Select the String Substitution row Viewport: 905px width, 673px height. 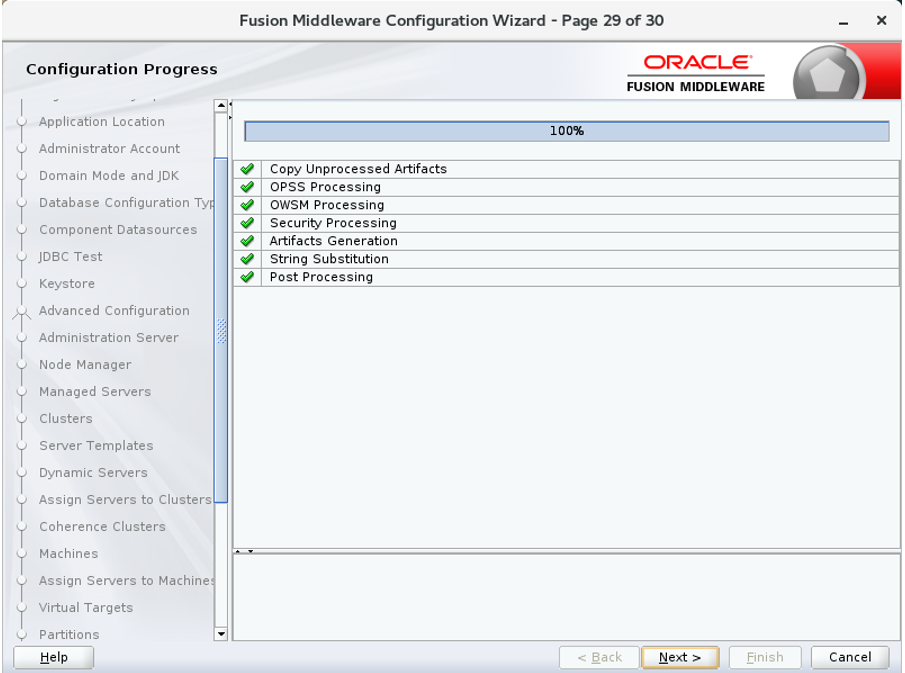pos(567,259)
